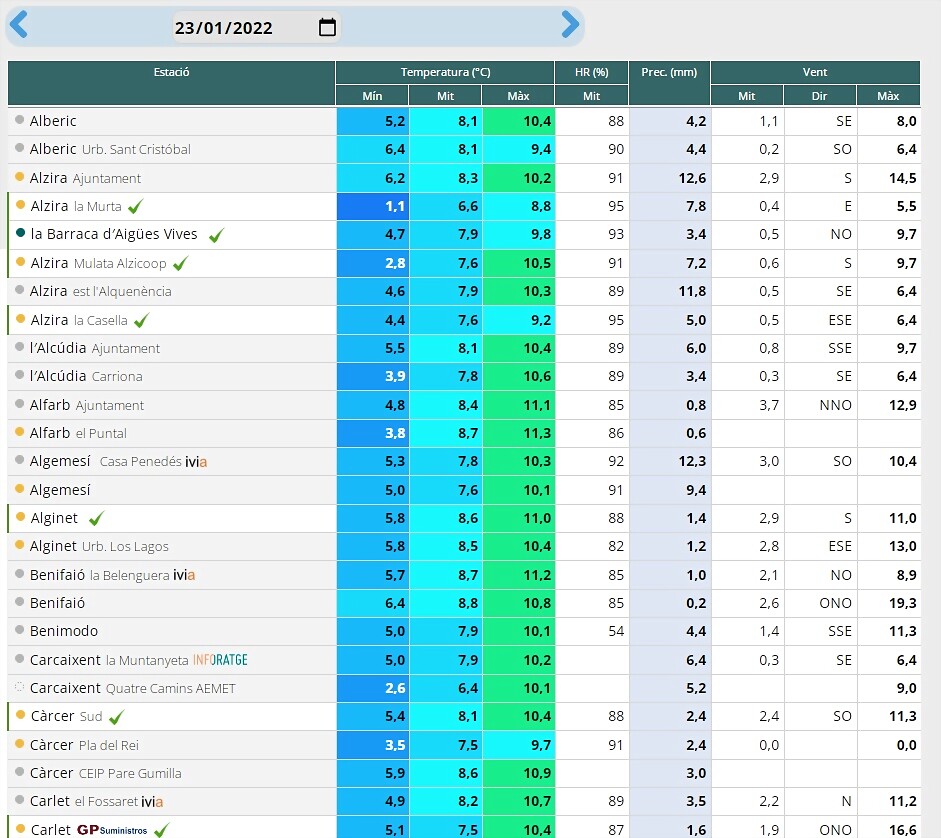This screenshot has height=838, width=941.
Task: Click INFORATGE logo on Carcaixent la Muntanyeta row
Action: click(220, 660)
